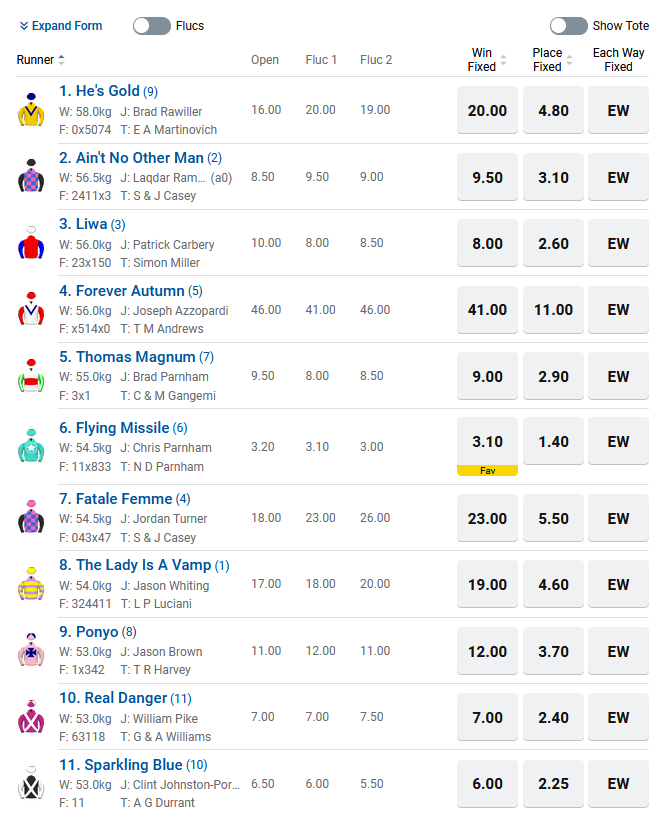Expand the form details
665x817 pixels.
tap(61, 26)
